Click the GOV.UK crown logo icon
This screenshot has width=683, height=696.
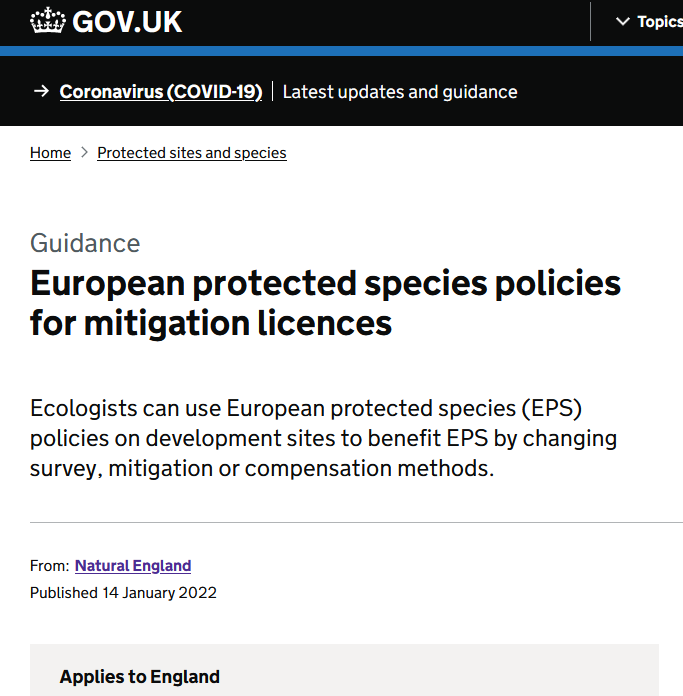coord(47,21)
